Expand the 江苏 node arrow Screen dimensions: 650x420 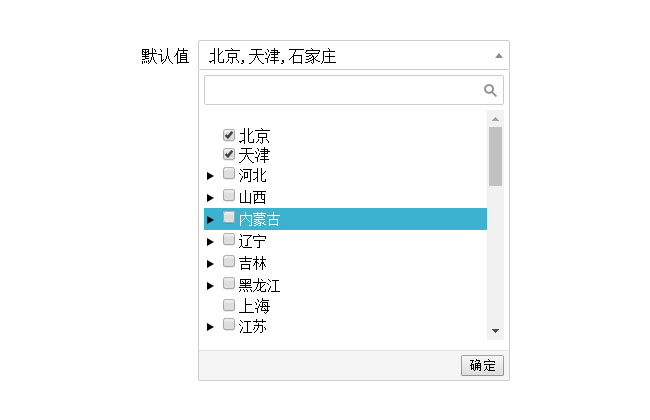(x=210, y=327)
